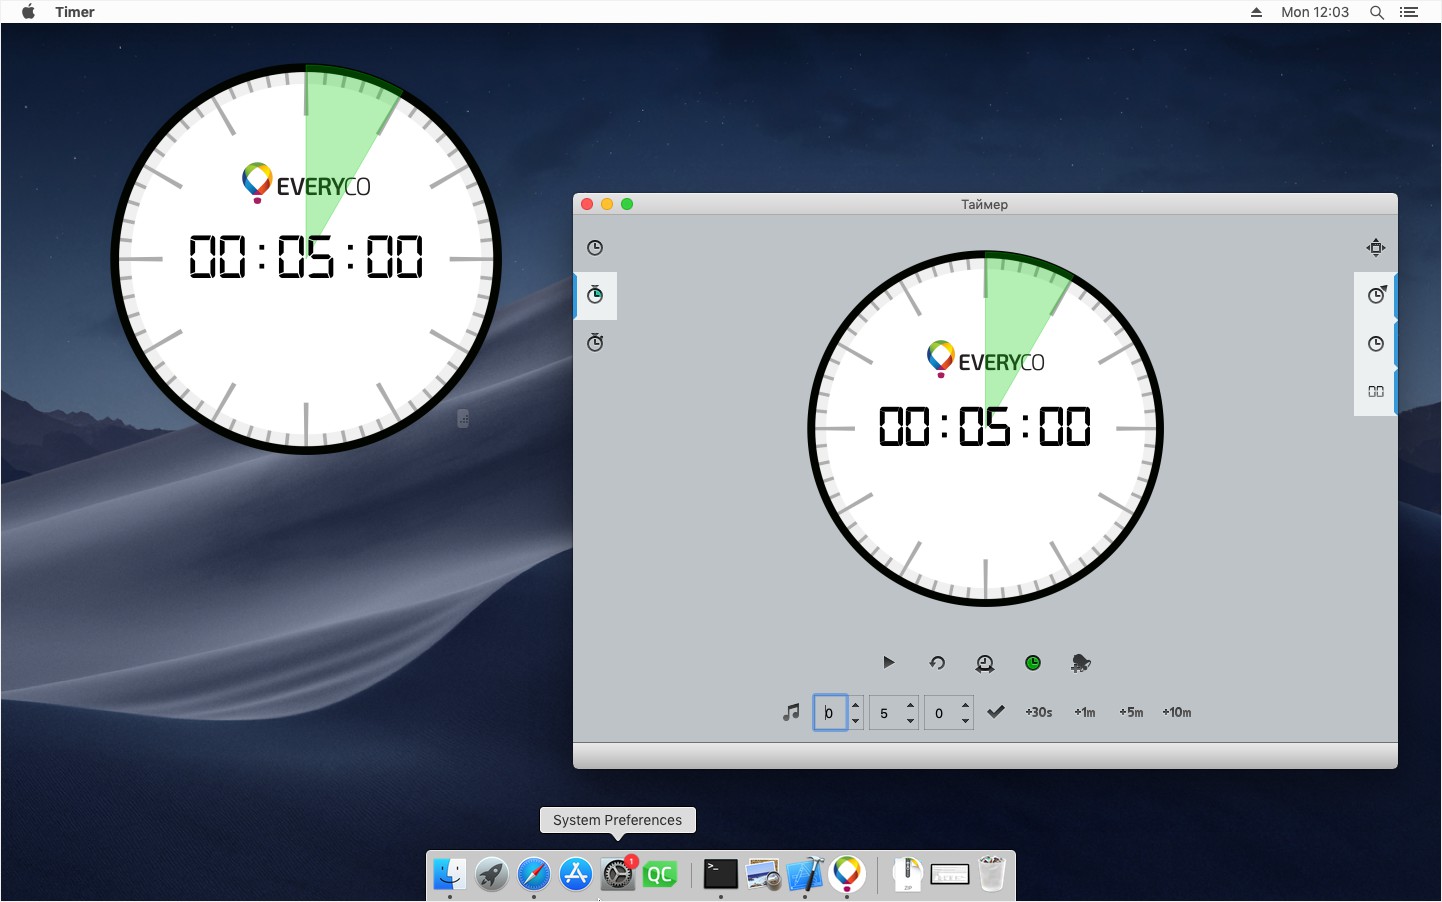Select the clock mode in left sidebar
This screenshot has height=902, width=1442.
(595, 248)
